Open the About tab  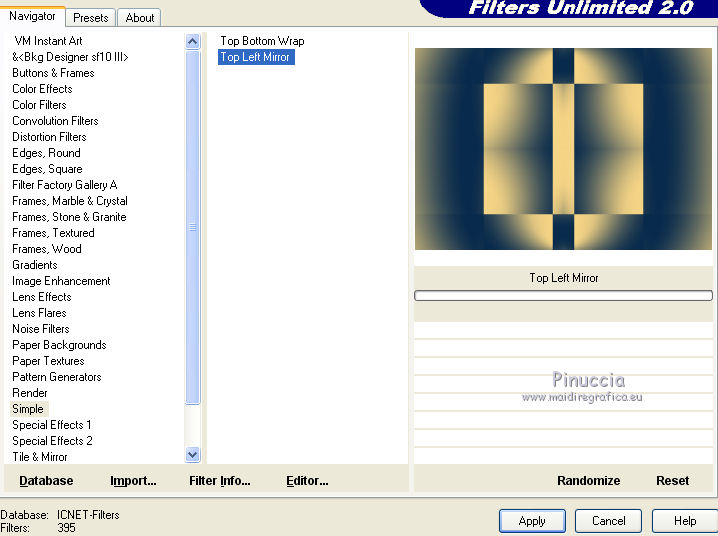tap(140, 18)
